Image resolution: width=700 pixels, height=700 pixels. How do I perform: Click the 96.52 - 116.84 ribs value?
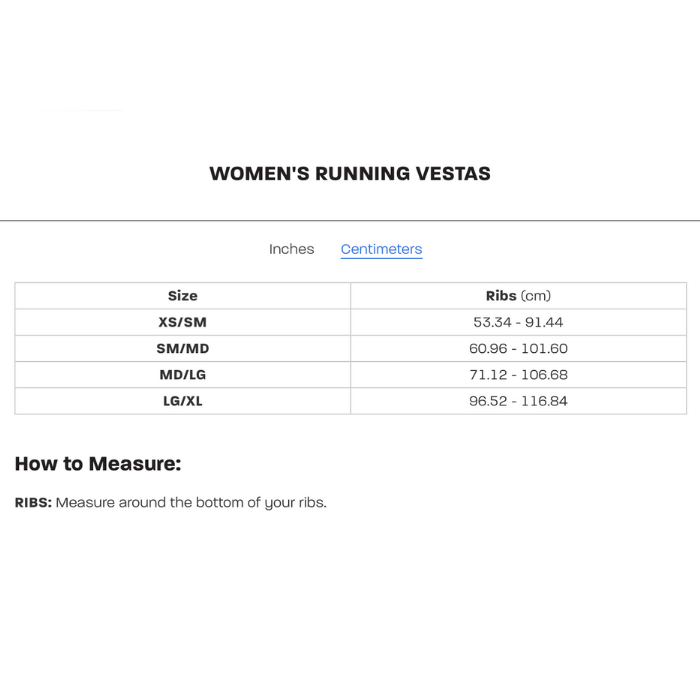[518, 401]
